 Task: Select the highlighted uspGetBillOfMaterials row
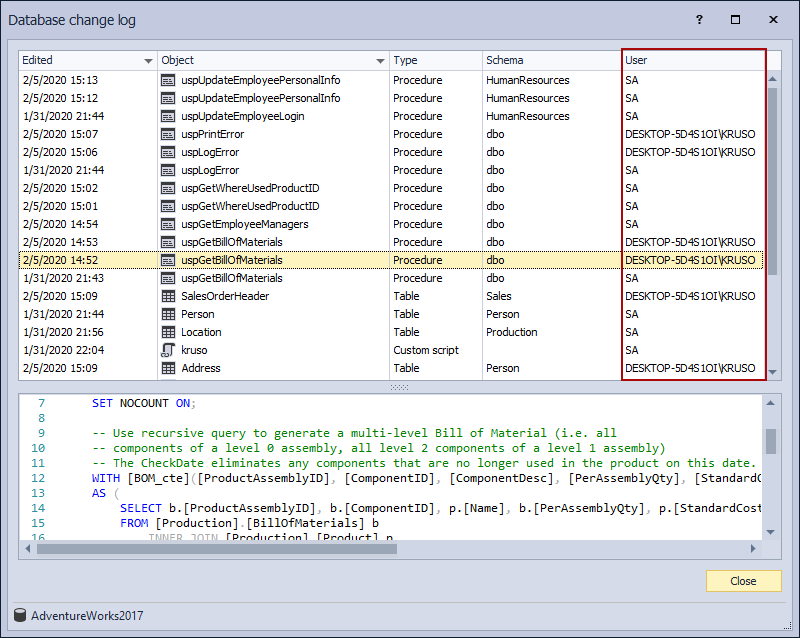click(300, 260)
